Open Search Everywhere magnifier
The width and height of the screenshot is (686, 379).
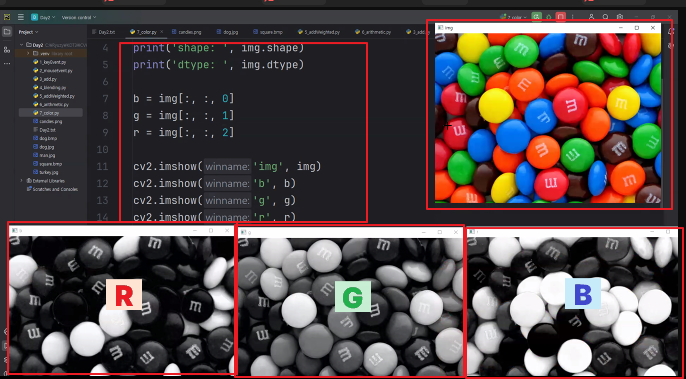coord(606,17)
